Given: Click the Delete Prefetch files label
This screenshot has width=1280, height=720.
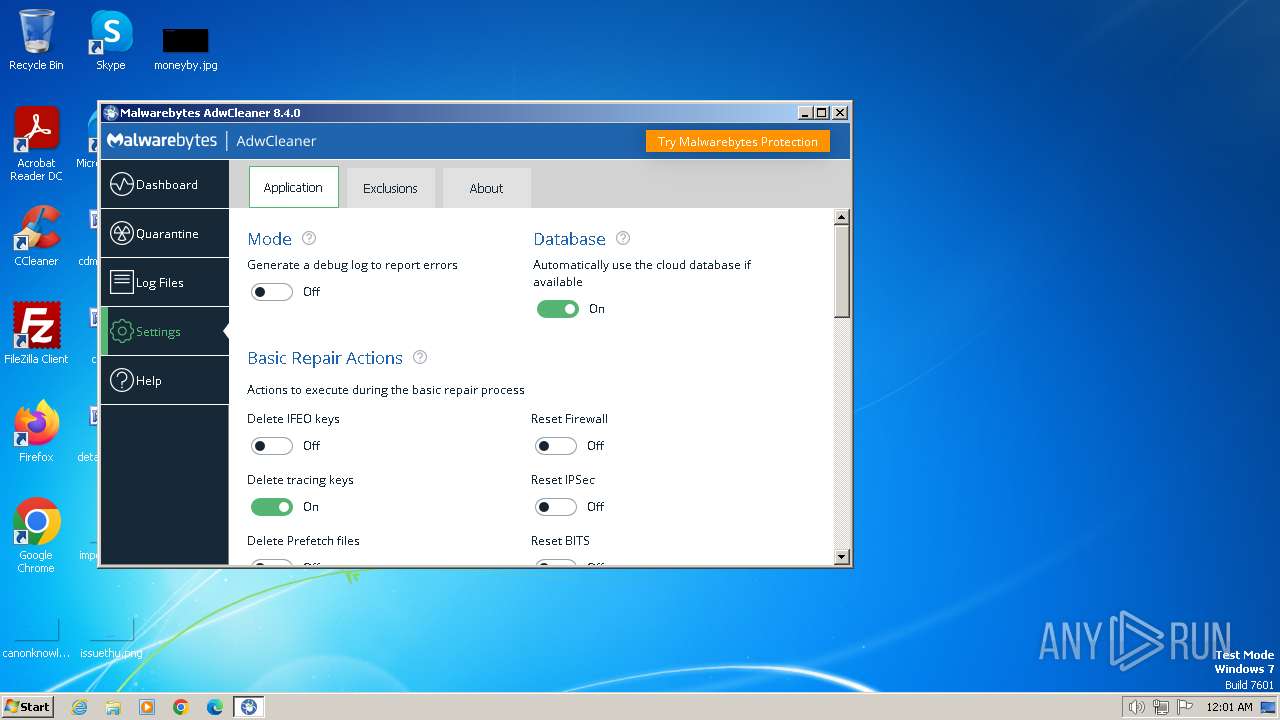Looking at the screenshot, I should pyautogui.click(x=303, y=541).
